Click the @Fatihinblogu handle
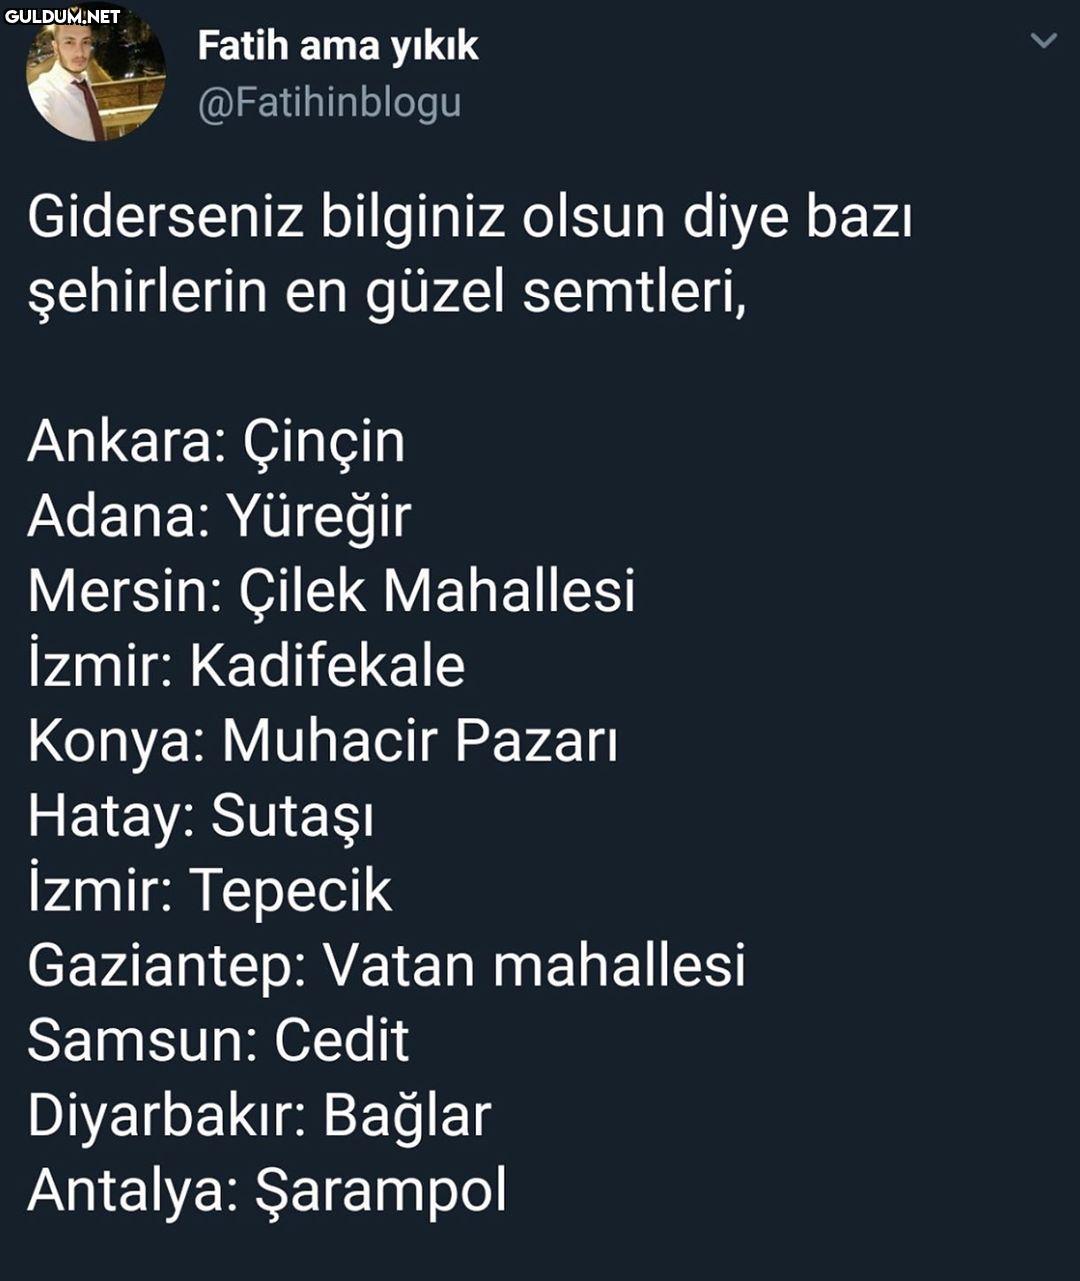 pyautogui.click(x=330, y=104)
